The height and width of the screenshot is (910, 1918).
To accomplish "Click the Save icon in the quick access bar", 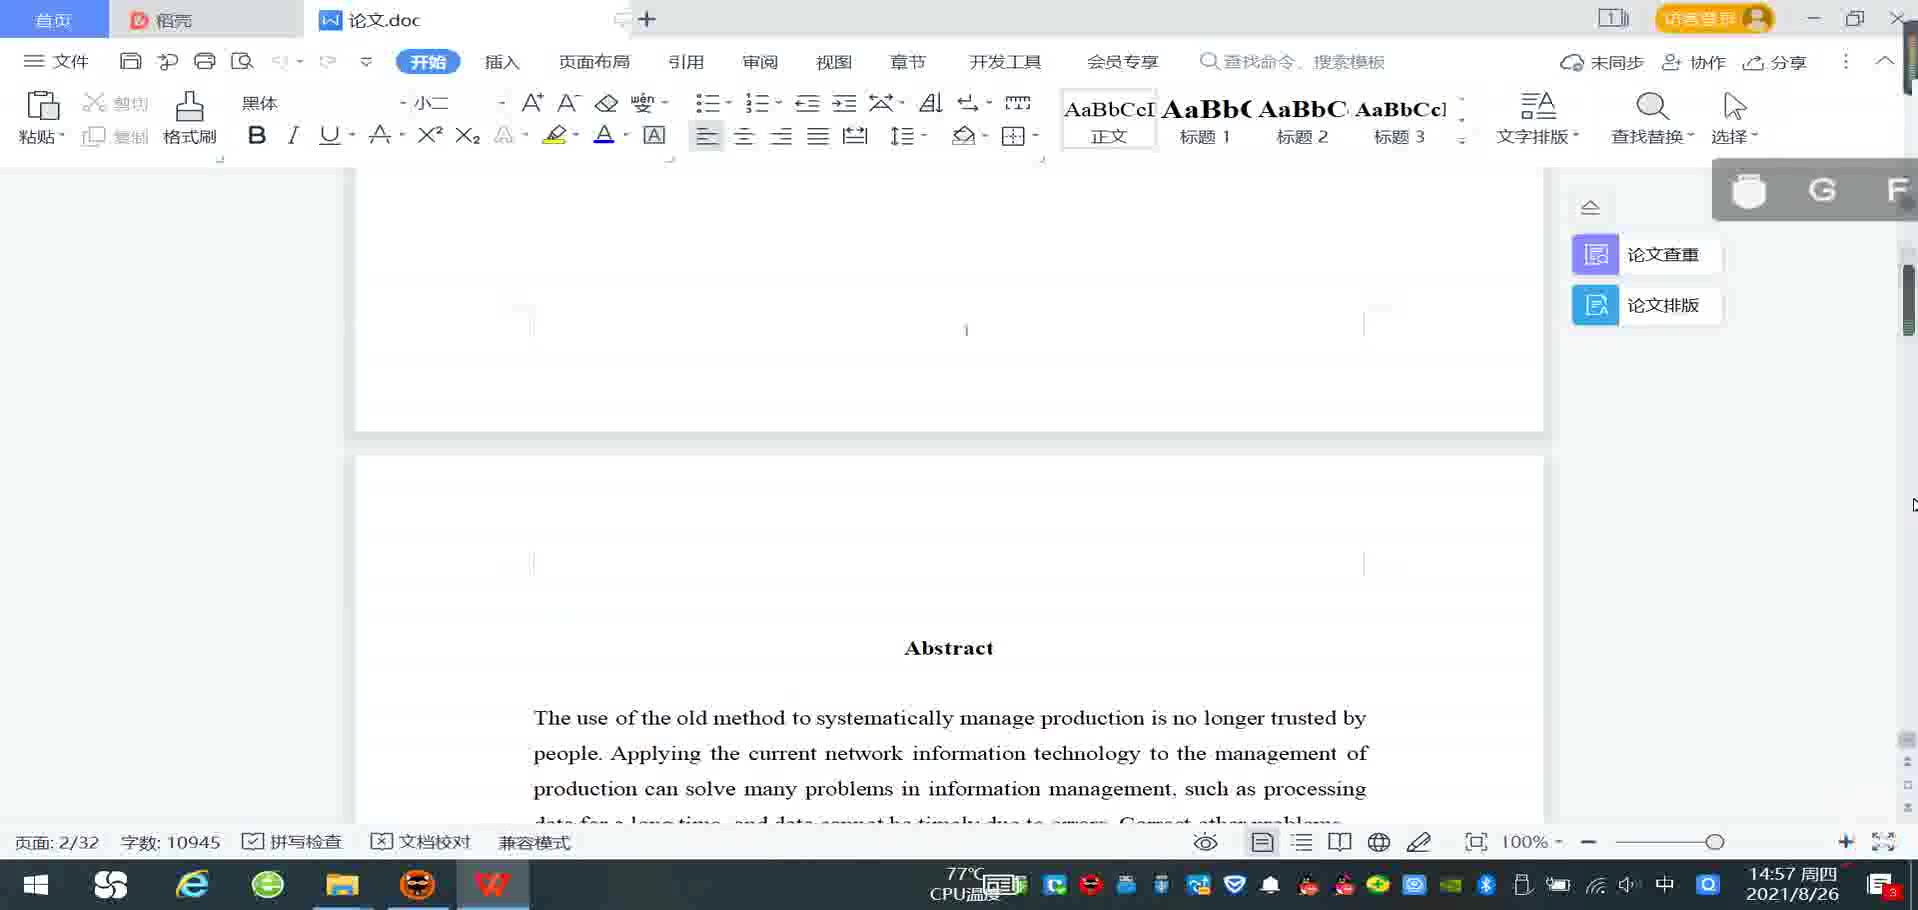I will point(130,61).
